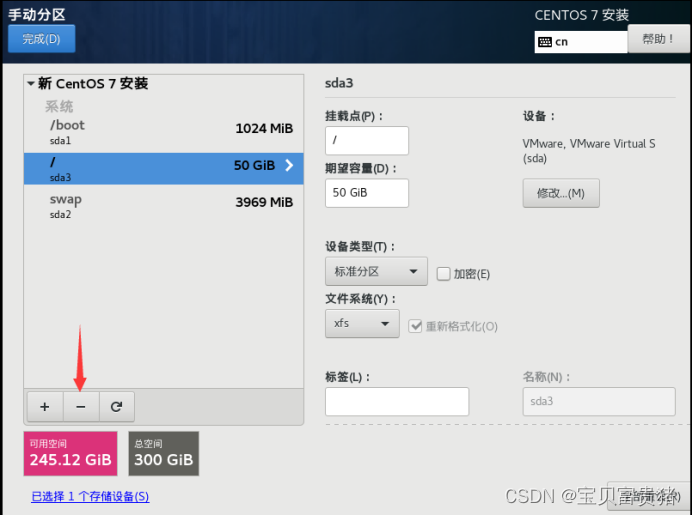Select the /boot sda1 partition row
This screenshot has height=516, width=692.
point(164,132)
